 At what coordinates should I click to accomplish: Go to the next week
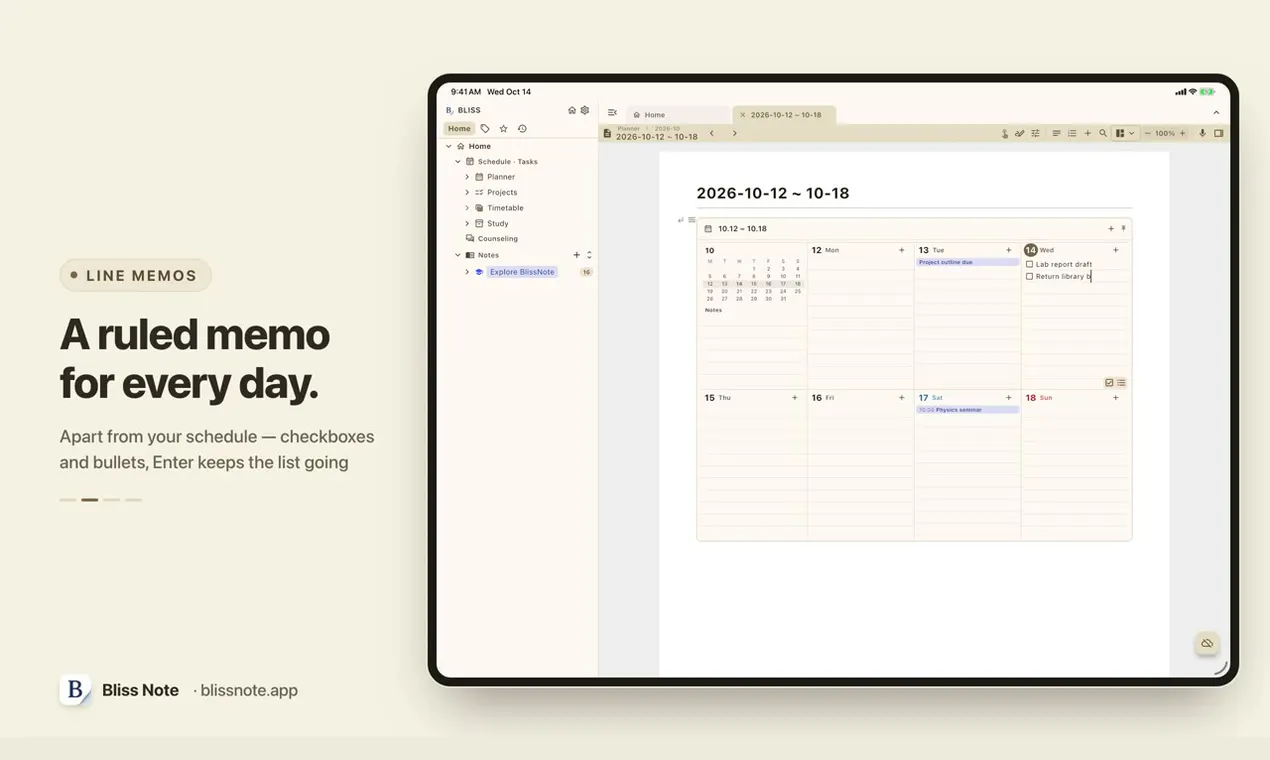(734, 133)
